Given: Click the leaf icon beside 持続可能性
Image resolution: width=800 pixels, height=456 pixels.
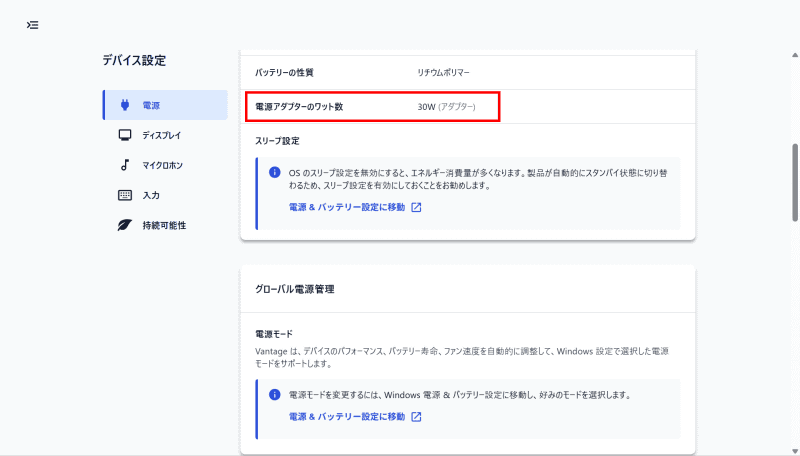Looking at the screenshot, I should click(125, 225).
